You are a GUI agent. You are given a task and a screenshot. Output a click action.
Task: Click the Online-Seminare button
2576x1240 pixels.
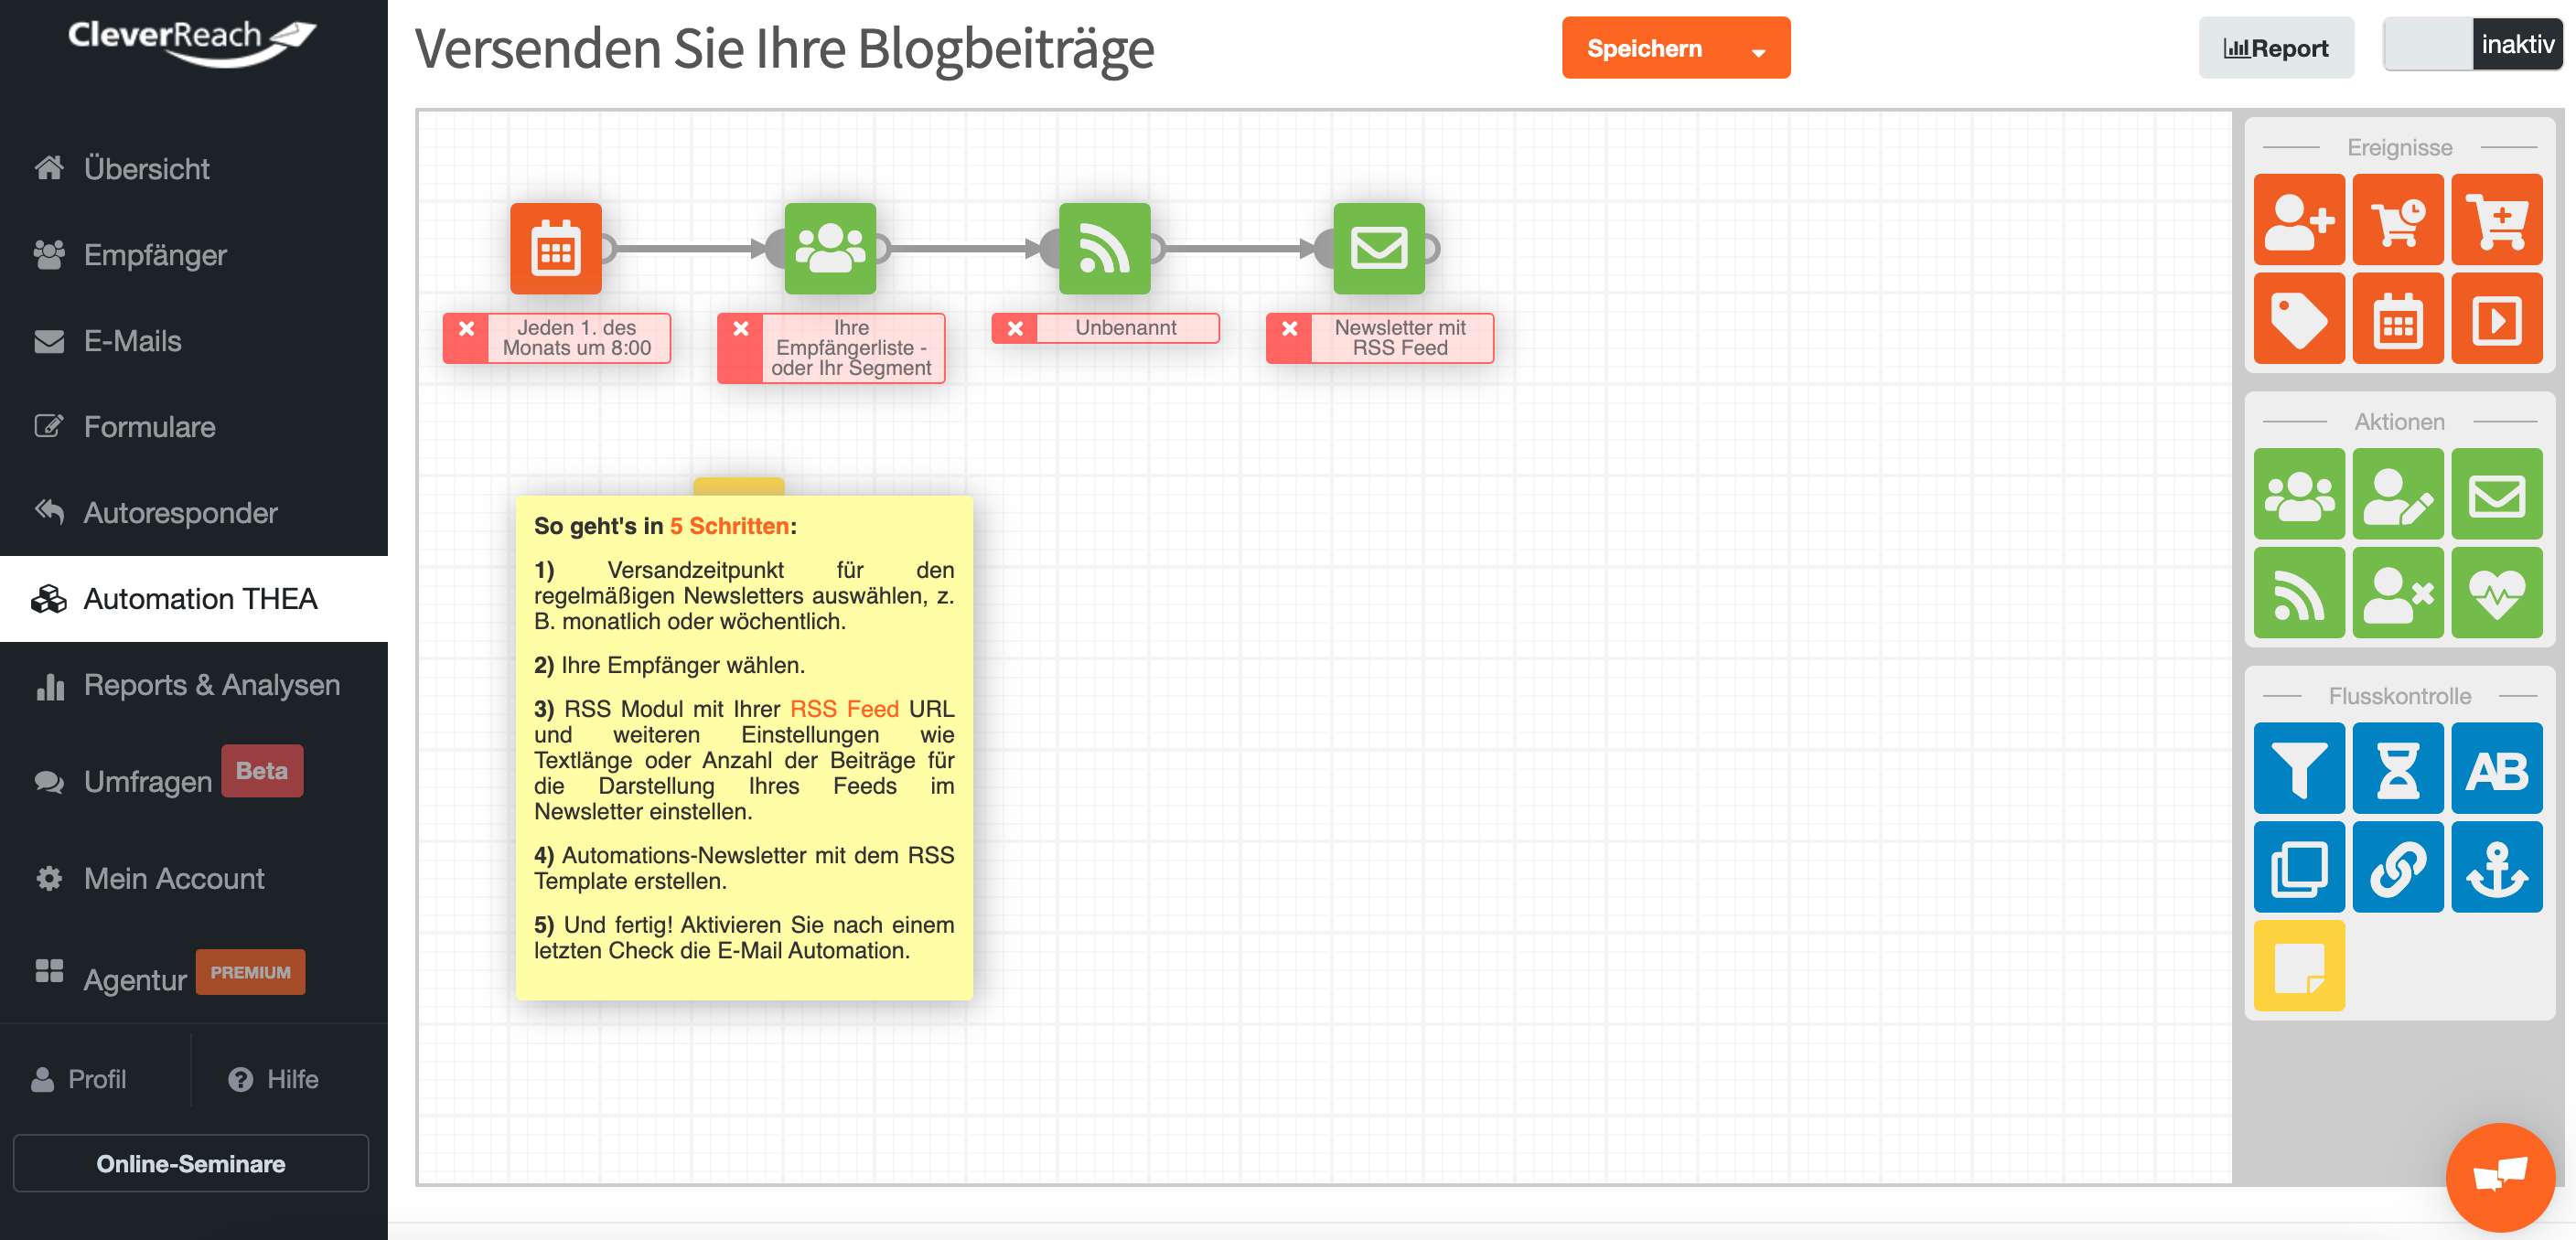click(x=191, y=1163)
